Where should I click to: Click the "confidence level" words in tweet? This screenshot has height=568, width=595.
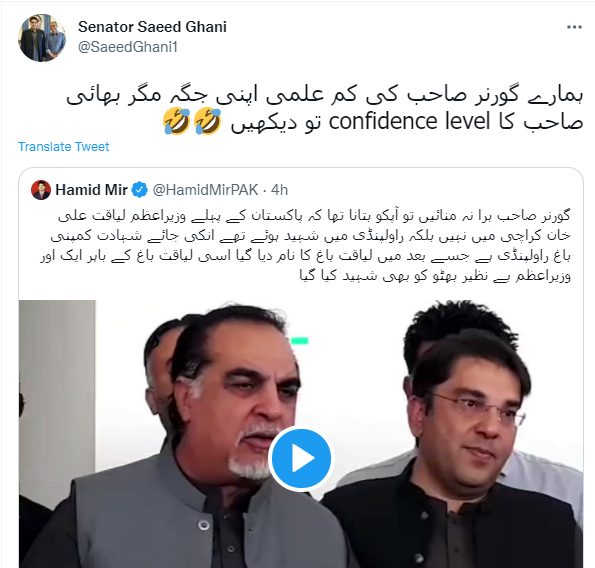(410, 121)
